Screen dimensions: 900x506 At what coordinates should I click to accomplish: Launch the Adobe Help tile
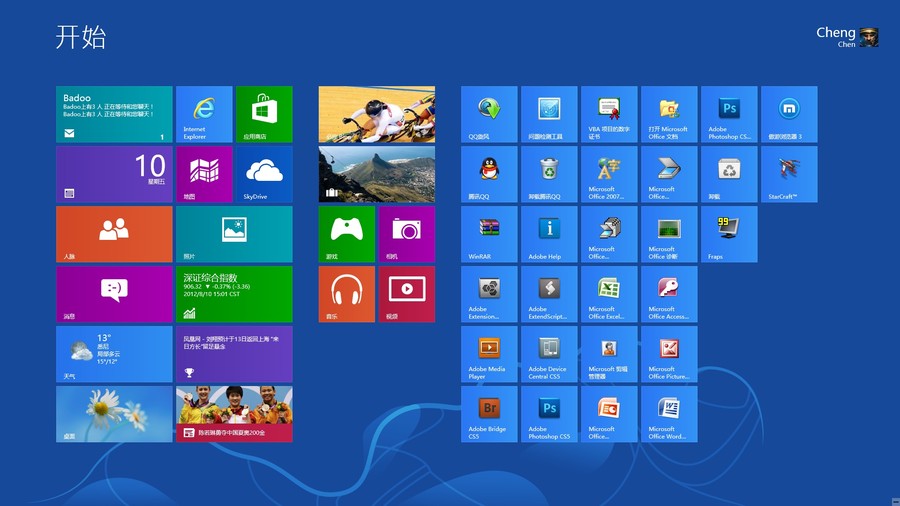549,234
